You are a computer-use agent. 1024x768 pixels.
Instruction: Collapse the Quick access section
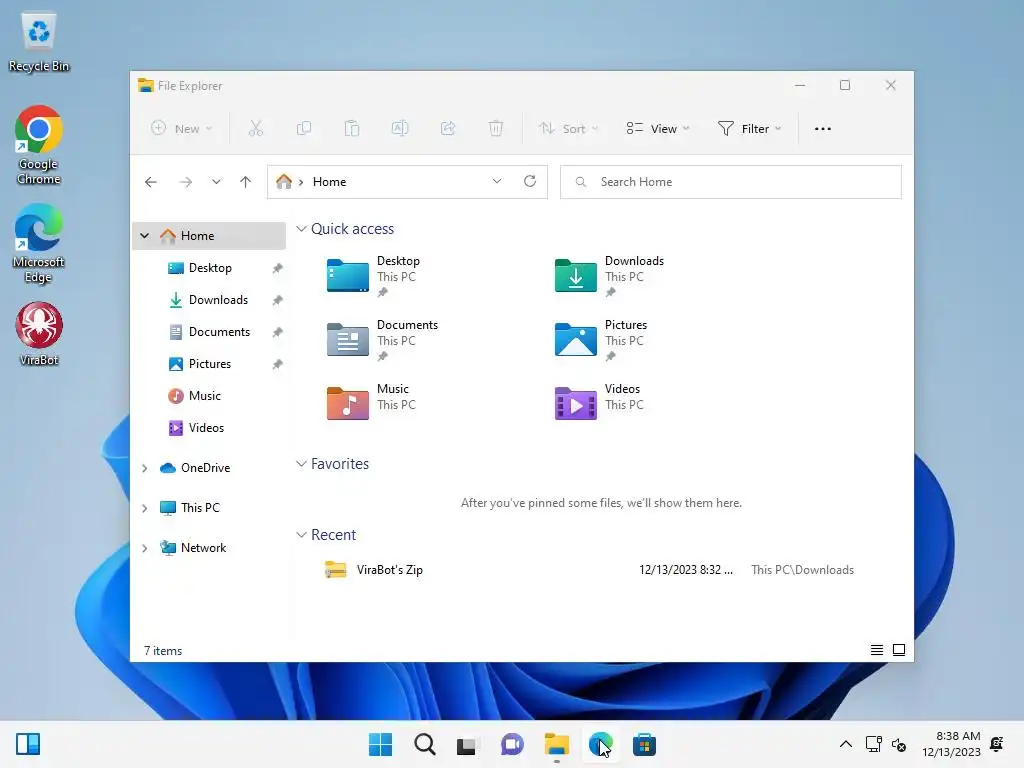coord(301,229)
